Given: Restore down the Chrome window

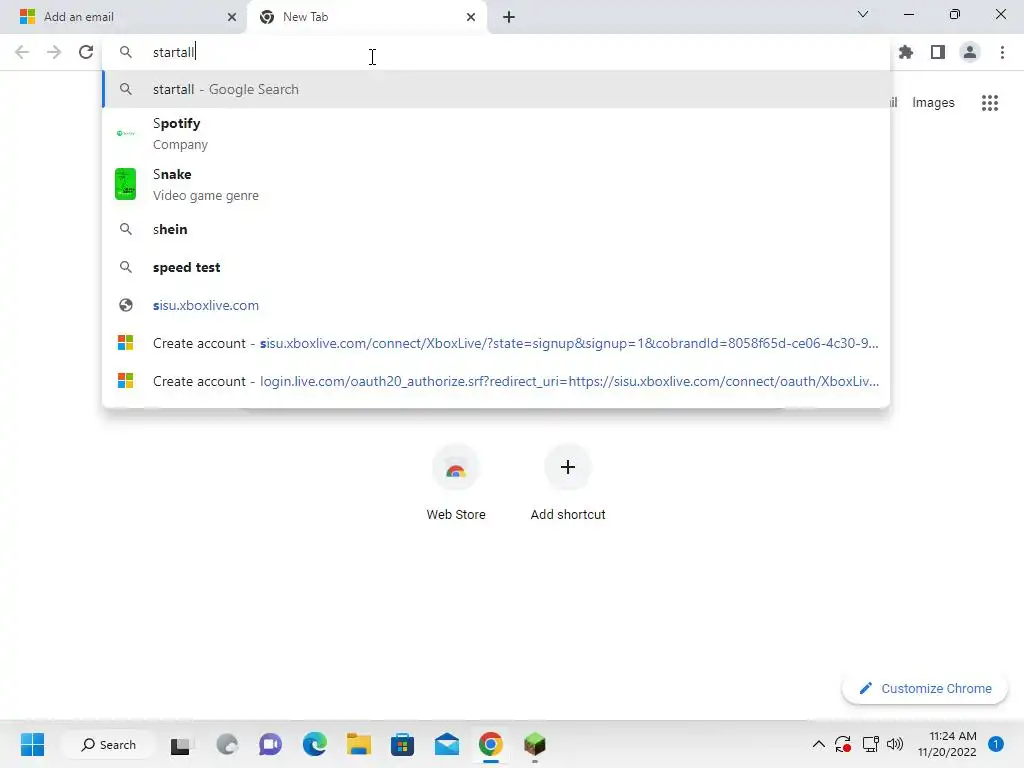Looking at the screenshot, I should [955, 14].
